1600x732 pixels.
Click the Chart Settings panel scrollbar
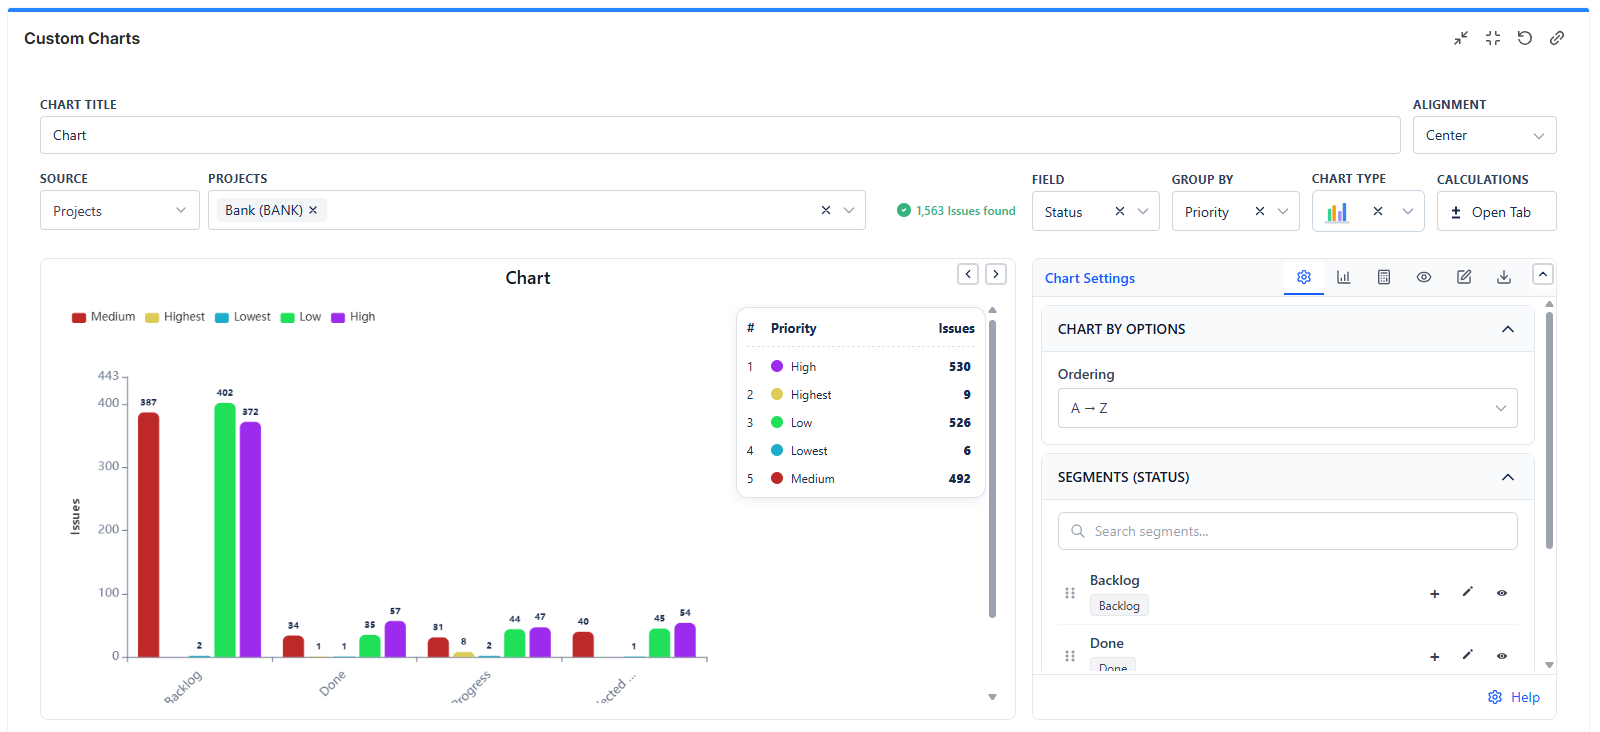tap(1549, 431)
